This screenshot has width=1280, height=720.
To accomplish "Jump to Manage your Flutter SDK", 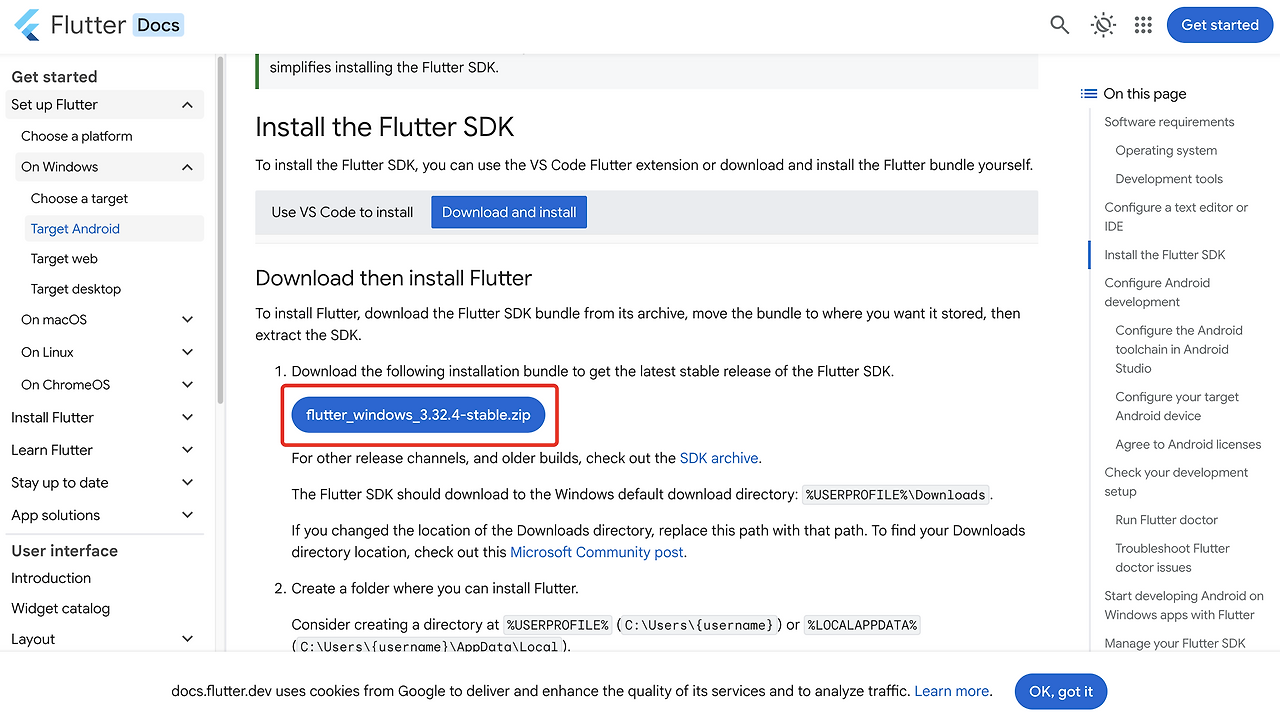I will [1175, 644].
